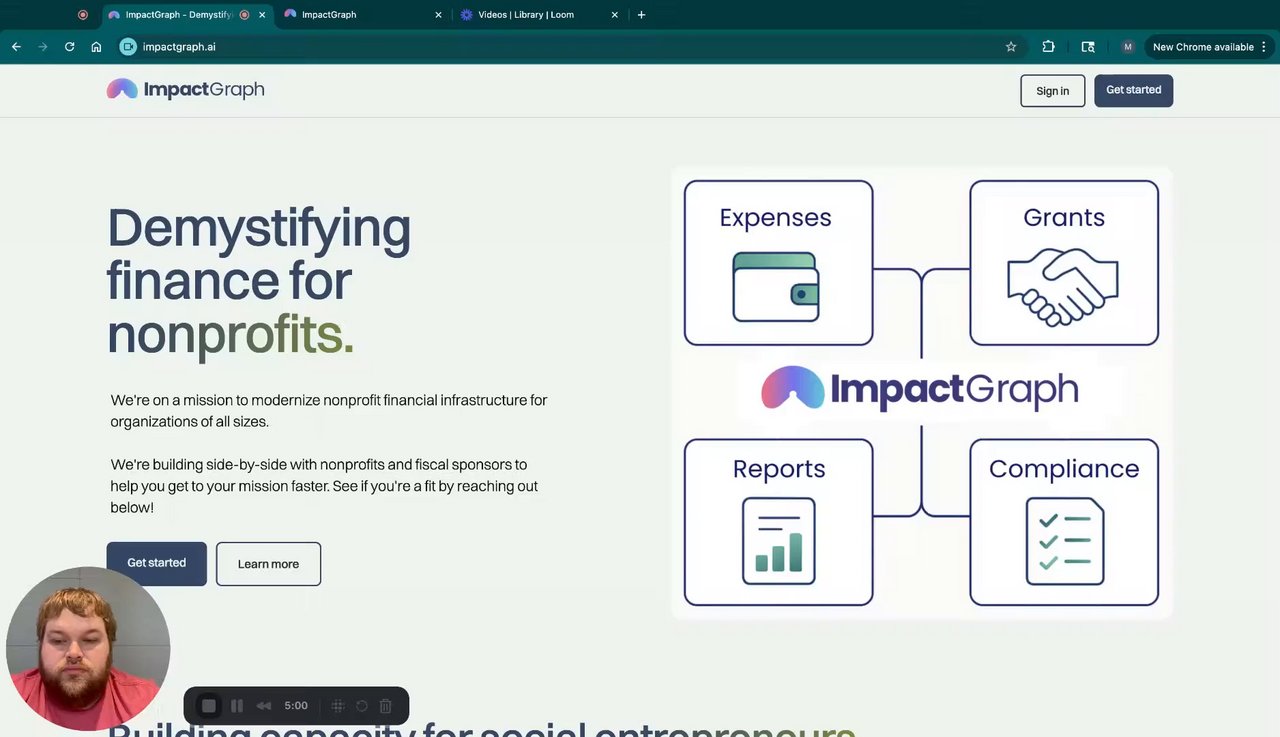
Task: Open the media control cast icon
Action: coord(1088,47)
